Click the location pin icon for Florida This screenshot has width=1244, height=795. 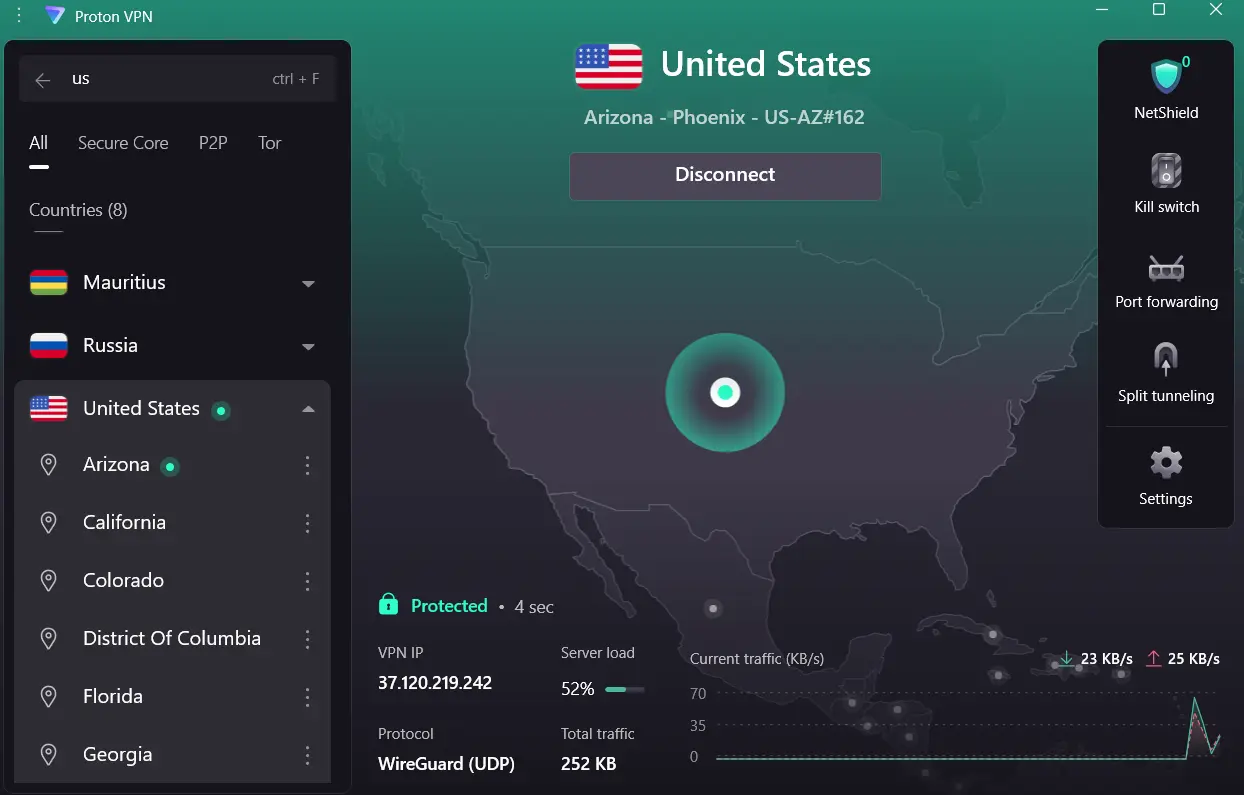(48, 697)
